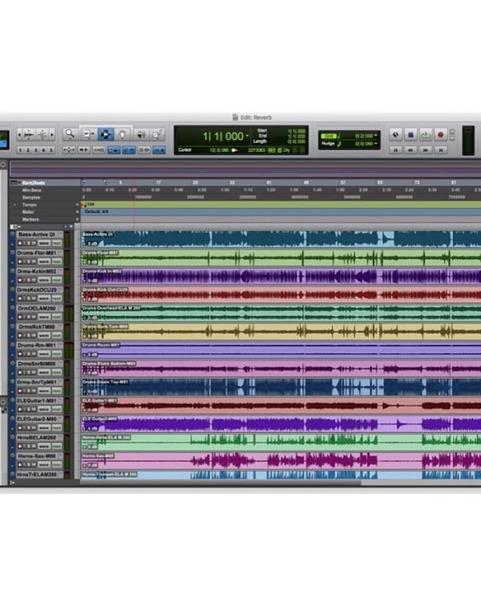Image resolution: width=481 pixels, height=600 pixels.
Task: Click the transport Record button
Action: (440, 135)
